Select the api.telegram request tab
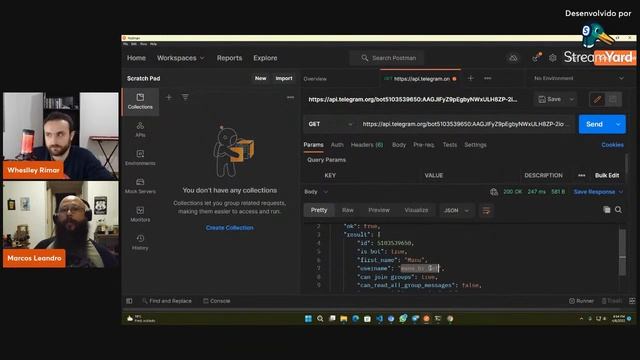 coord(420,78)
